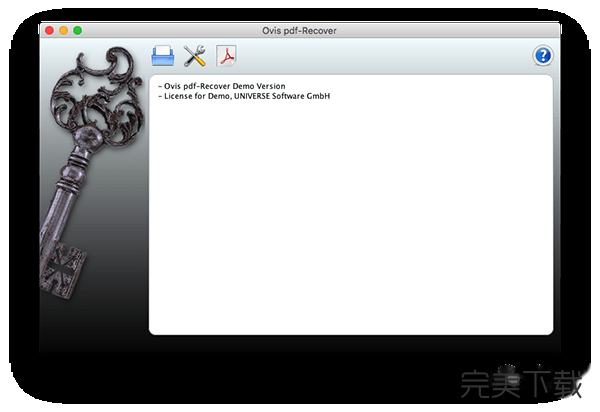Click the "Ovis pdf-Recover" window title

[300, 30]
